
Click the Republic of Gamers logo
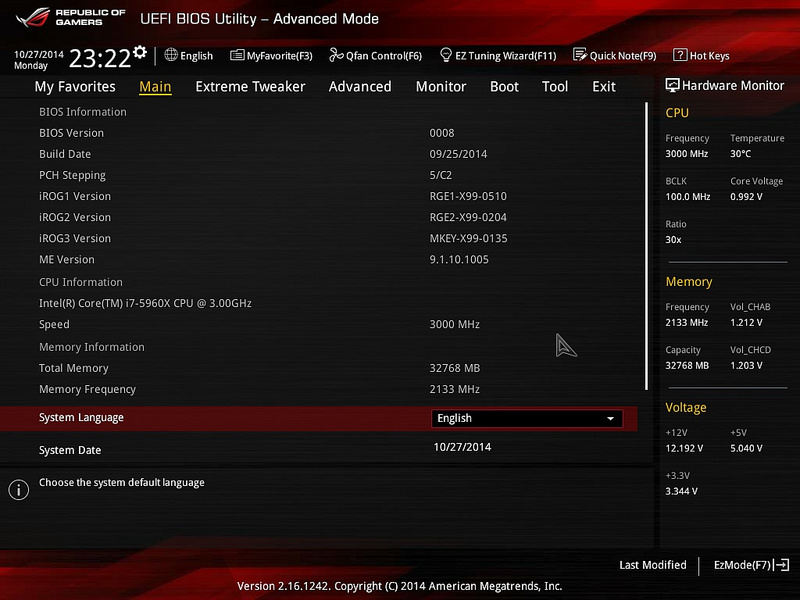(x=70, y=17)
